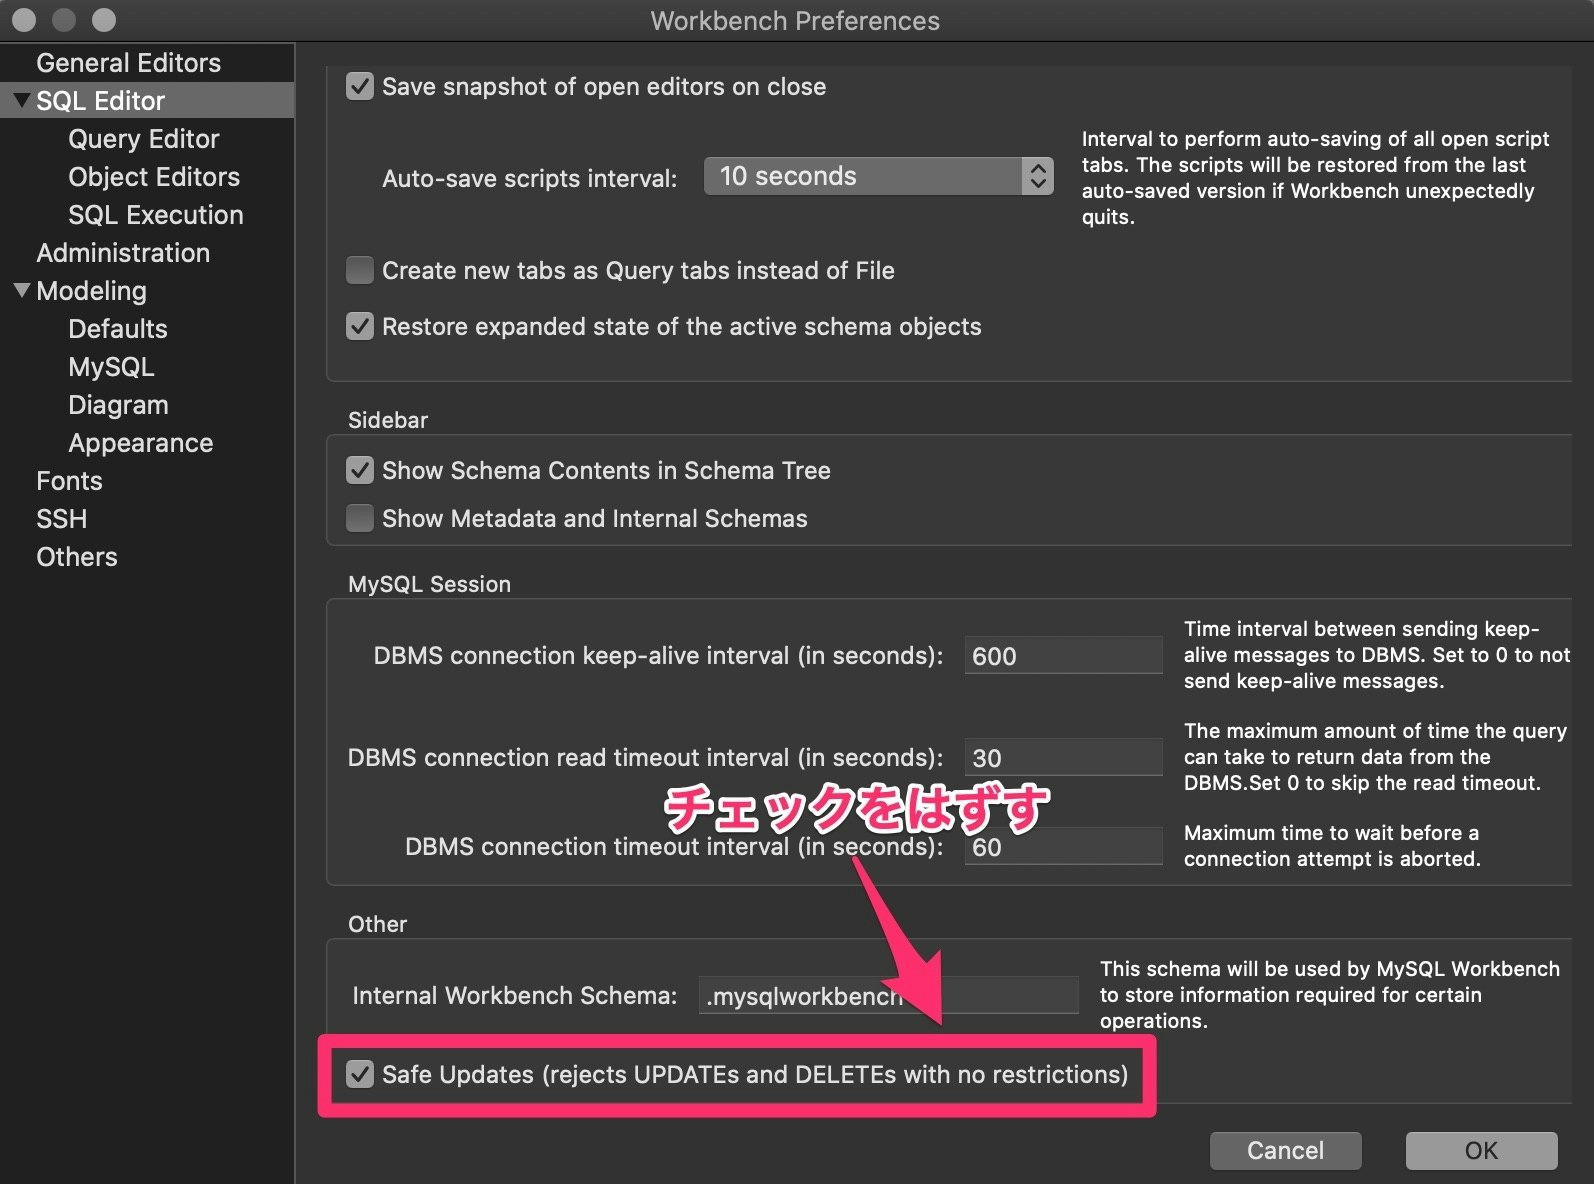The height and width of the screenshot is (1184, 1594).
Task: Confirm preferences with the OK button
Action: point(1481,1151)
